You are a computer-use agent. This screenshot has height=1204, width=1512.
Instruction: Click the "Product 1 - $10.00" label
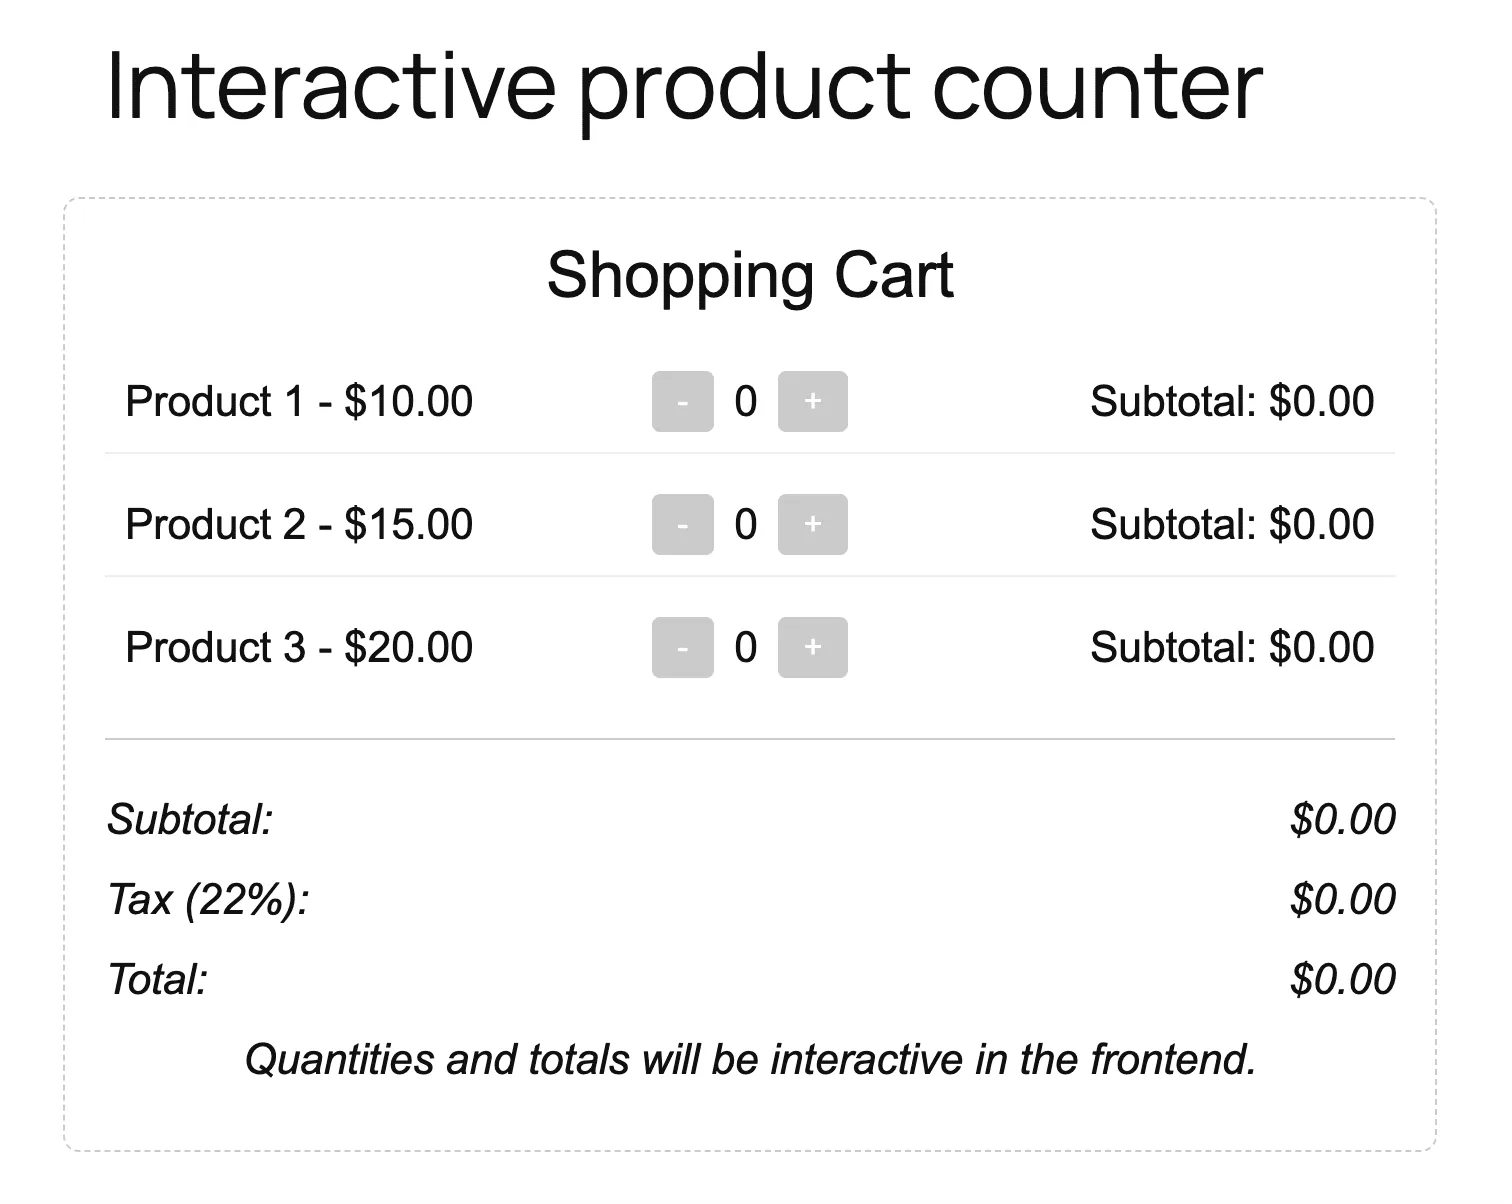(299, 402)
